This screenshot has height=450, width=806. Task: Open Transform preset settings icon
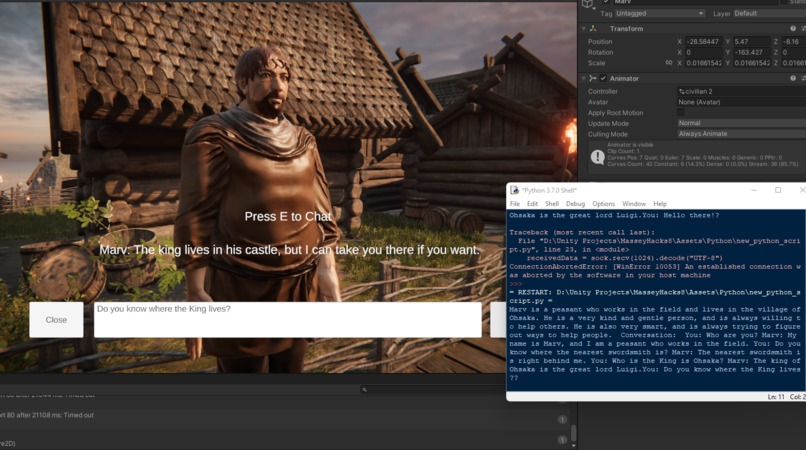(x=803, y=29)
